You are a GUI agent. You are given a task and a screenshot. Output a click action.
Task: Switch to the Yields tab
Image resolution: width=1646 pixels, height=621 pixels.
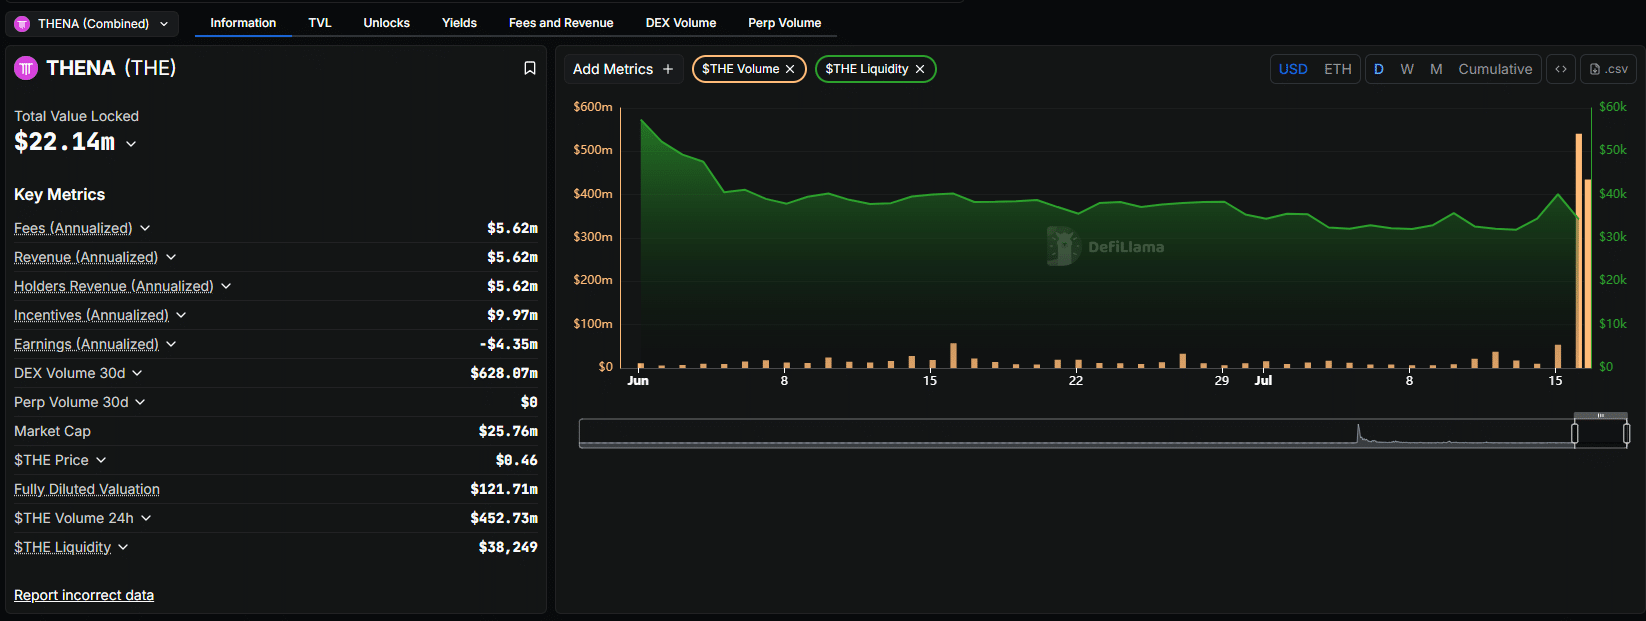459,23
